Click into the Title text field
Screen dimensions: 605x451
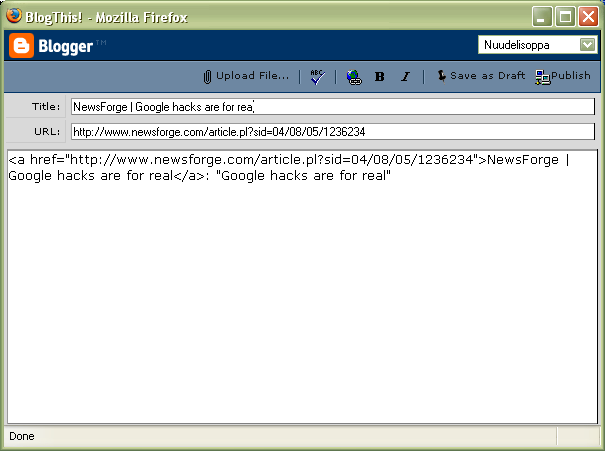332,106
